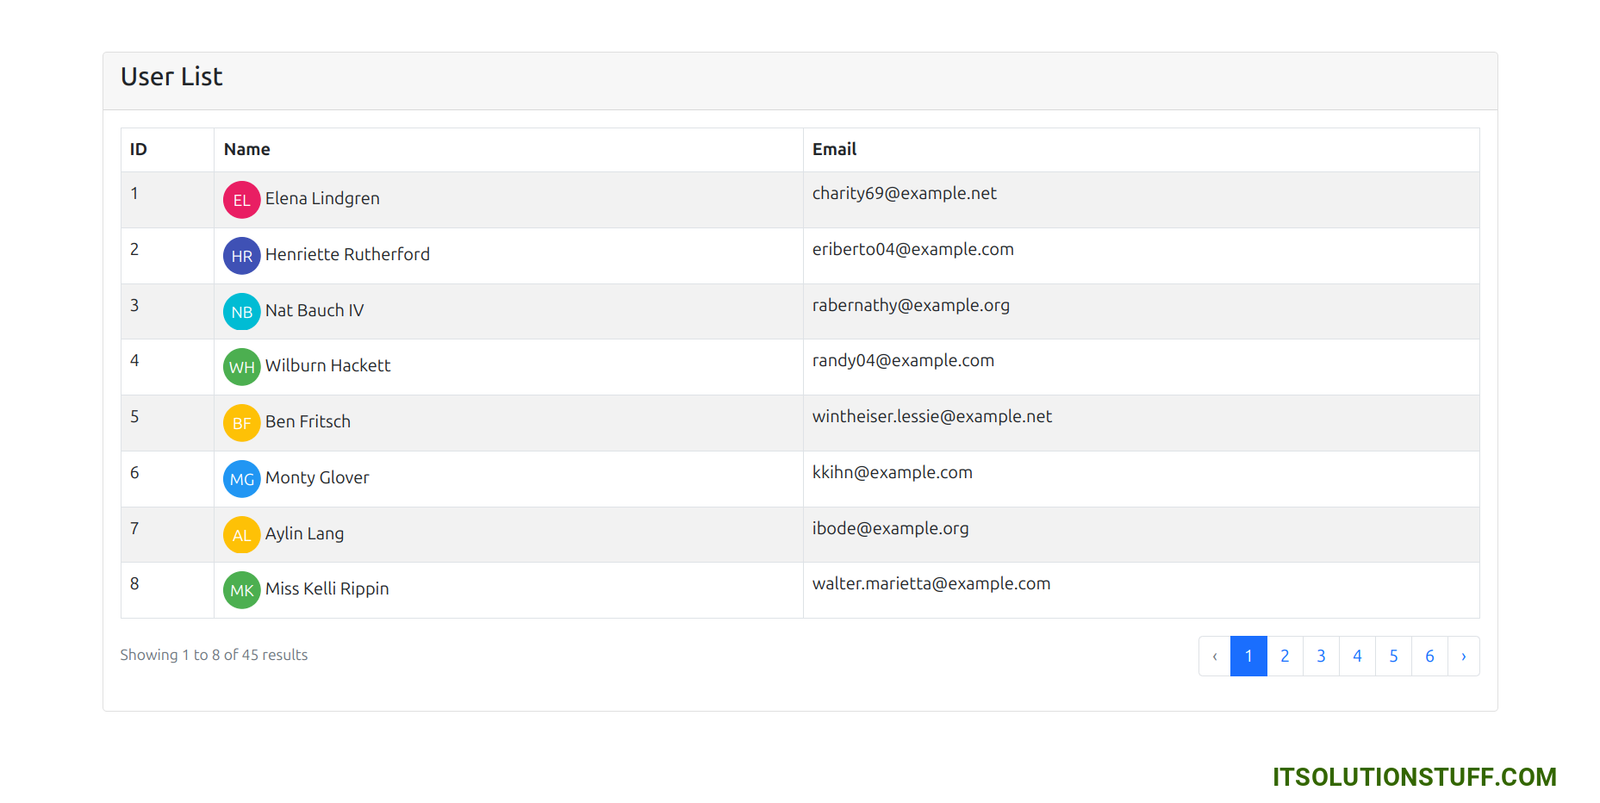The width and height of the screenshot is (1600, 803).
Task: Click the green WH avatar icon
Action: pos(241,367)
